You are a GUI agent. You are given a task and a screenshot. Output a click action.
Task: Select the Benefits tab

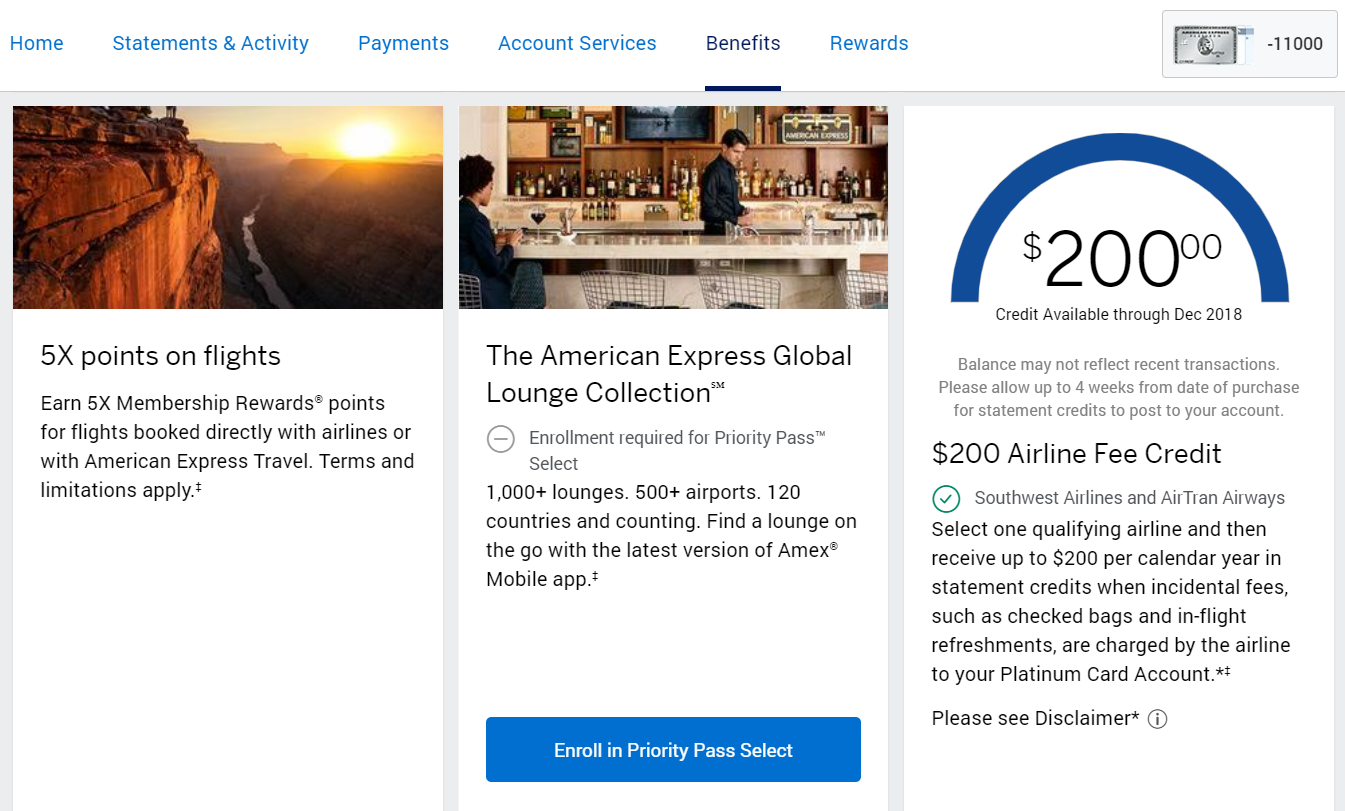[x=743, y=43]
